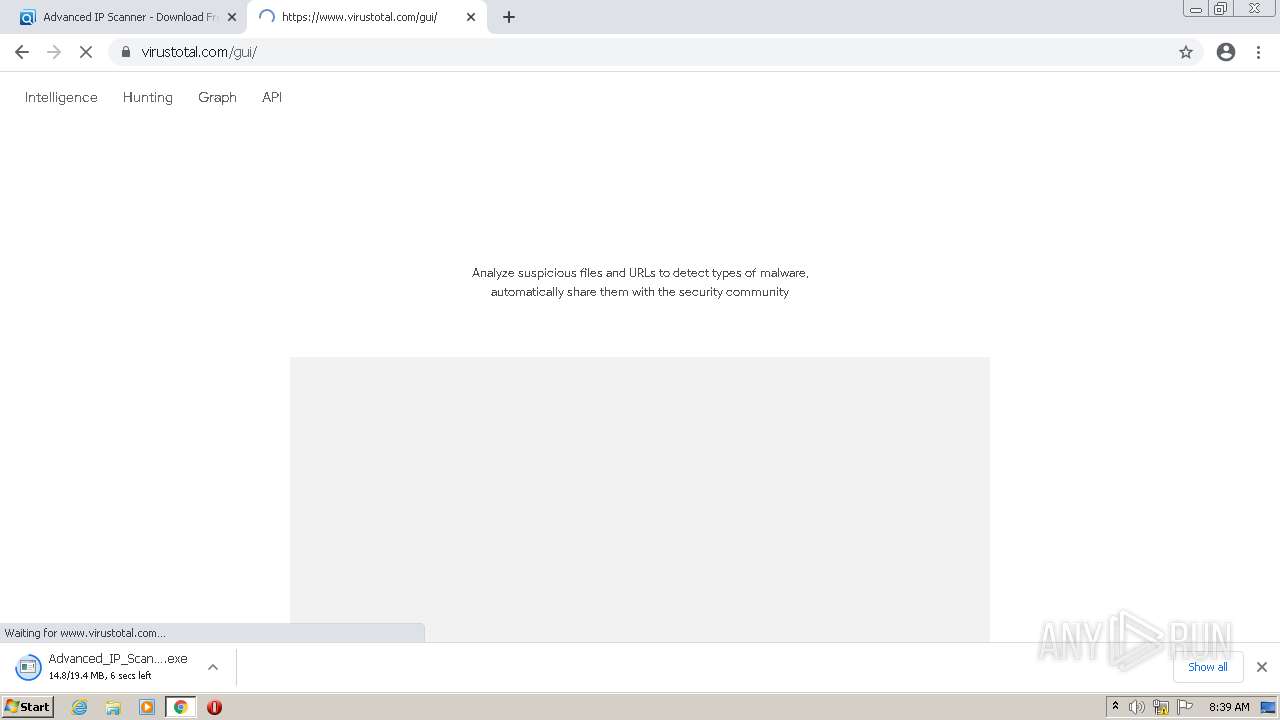View site info via the lock icon
Viewport: 1280px width, 720px height.
(x=125, y=52)
